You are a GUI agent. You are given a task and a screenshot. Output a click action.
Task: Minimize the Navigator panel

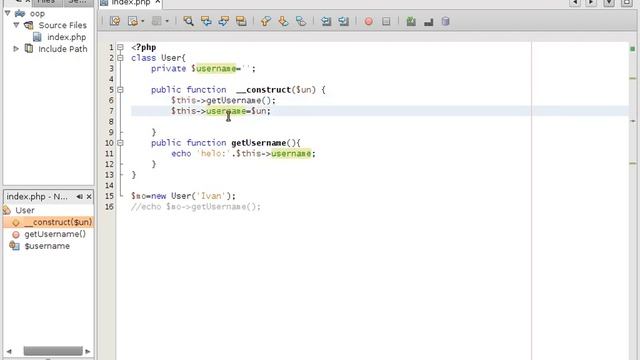click(x=79, y=197)
